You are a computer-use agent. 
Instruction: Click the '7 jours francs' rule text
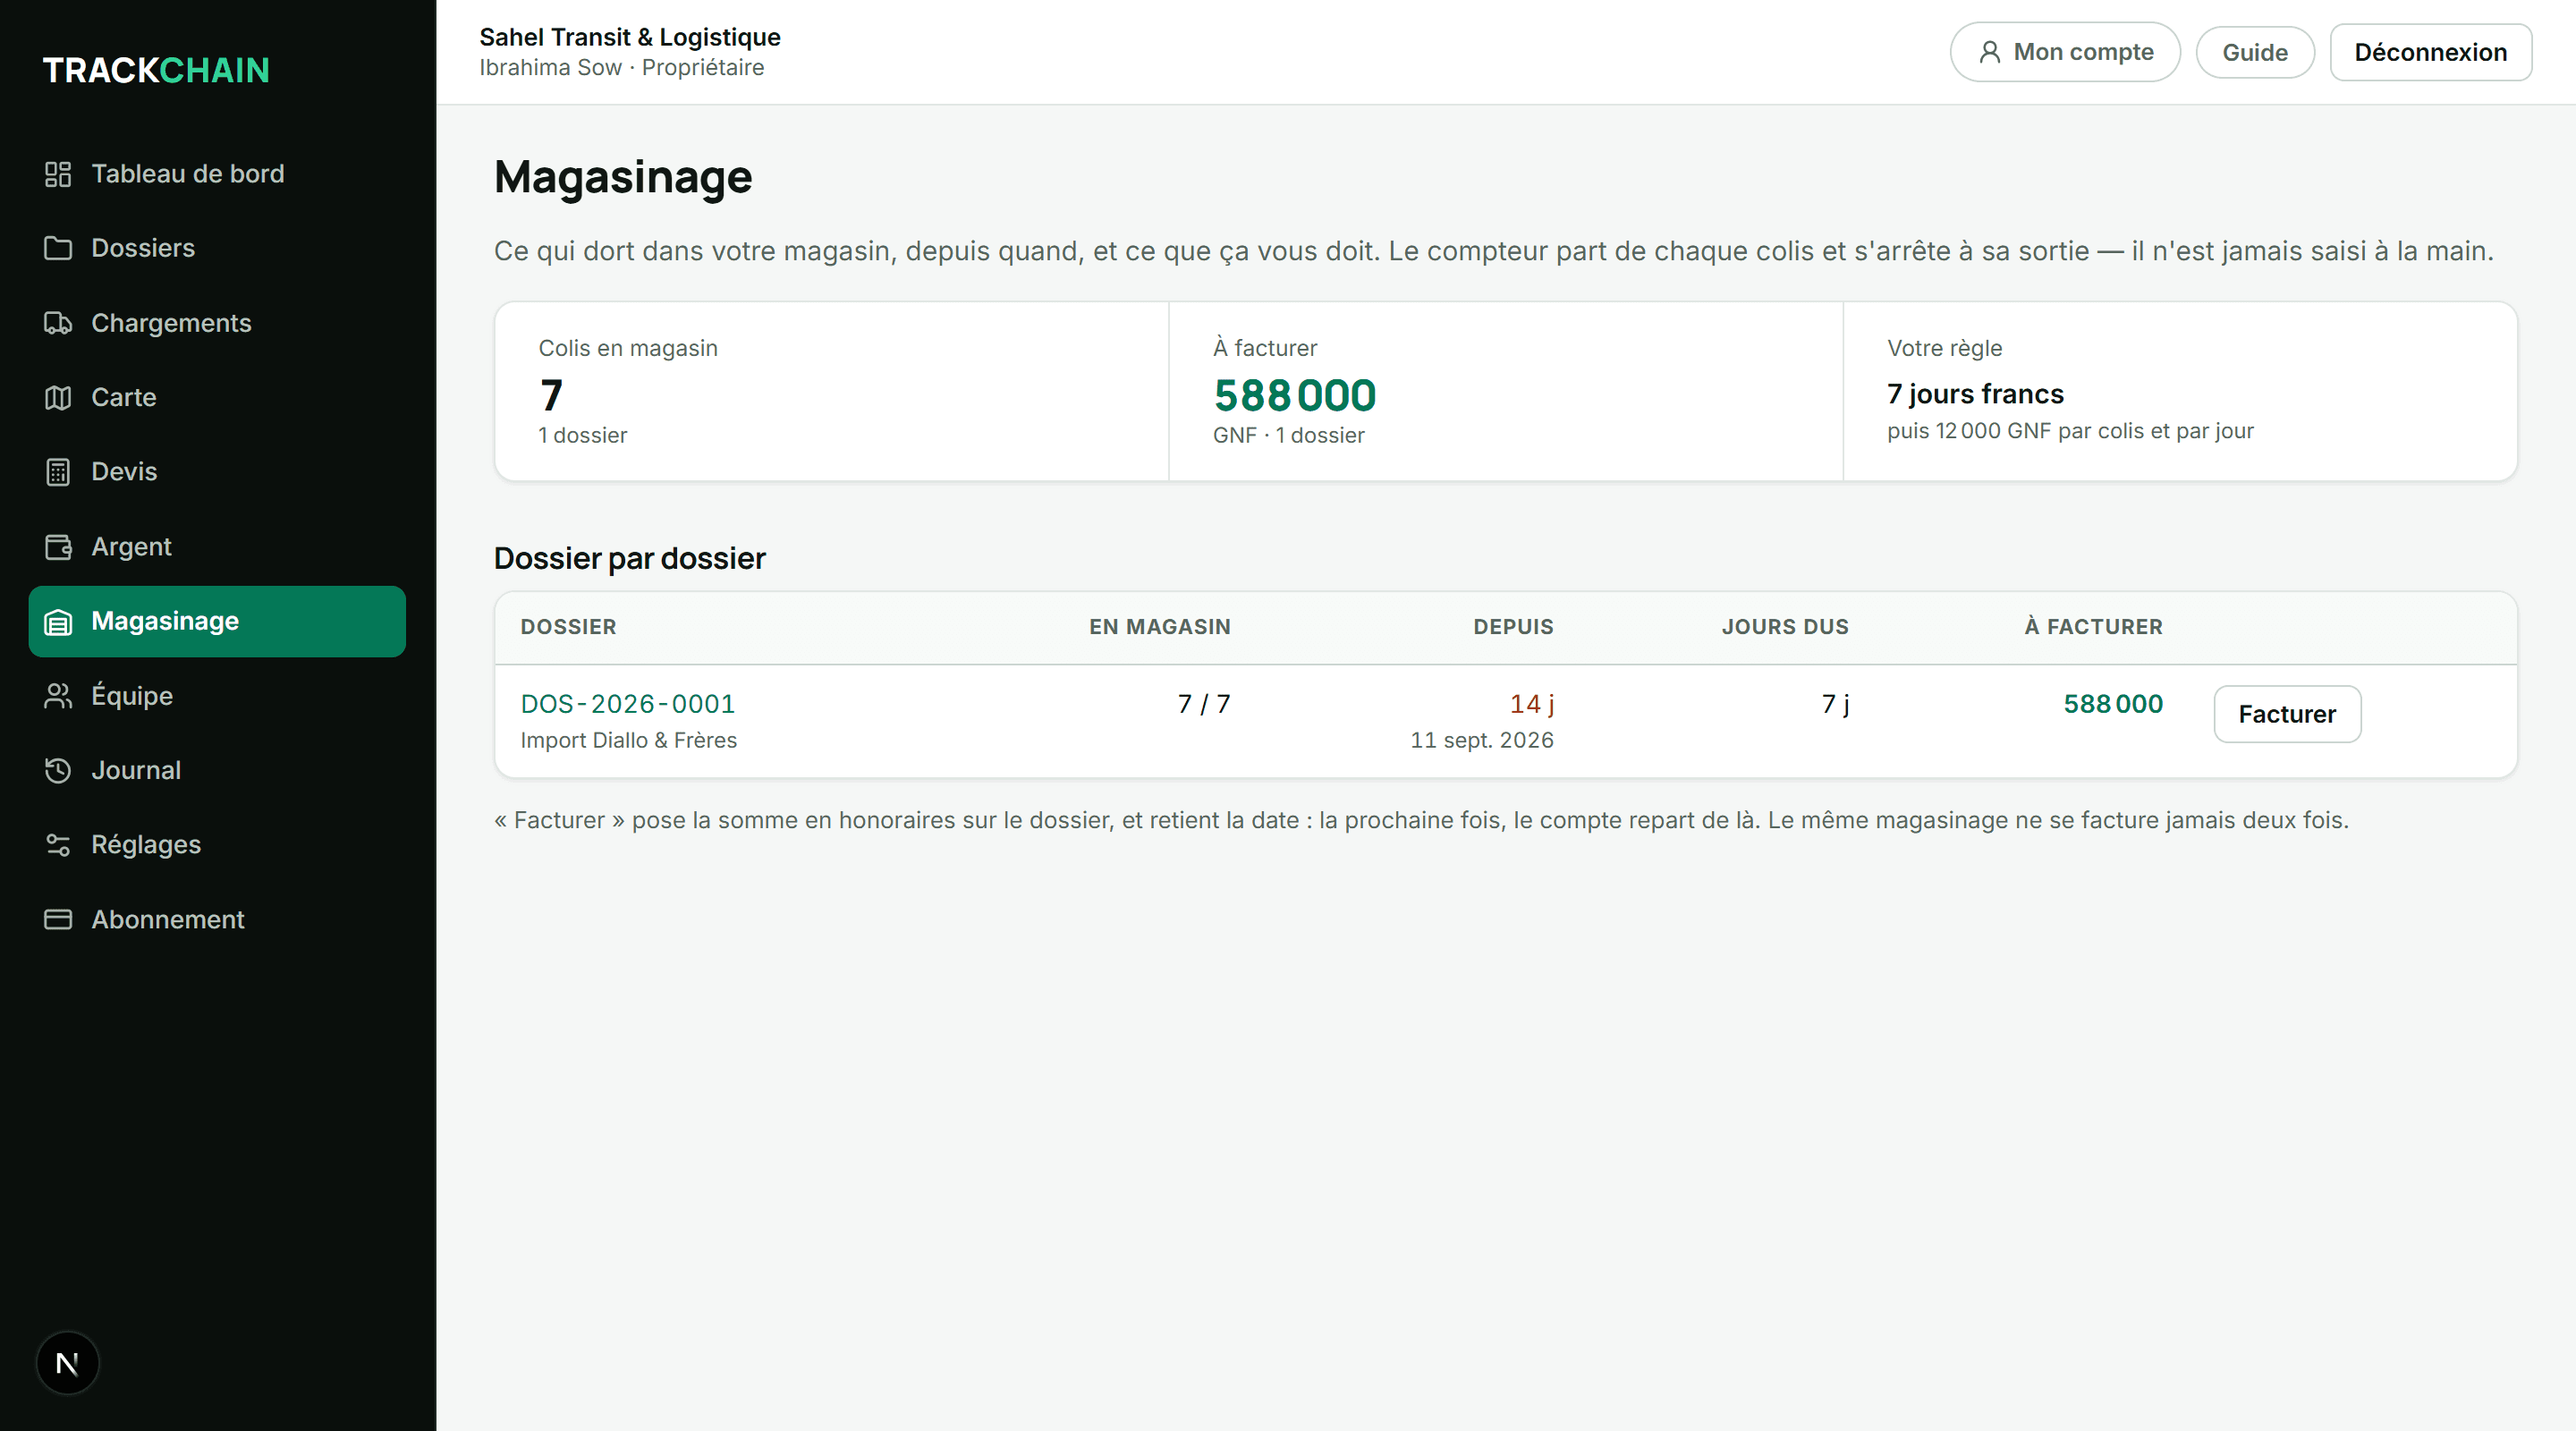point(1975,394)
